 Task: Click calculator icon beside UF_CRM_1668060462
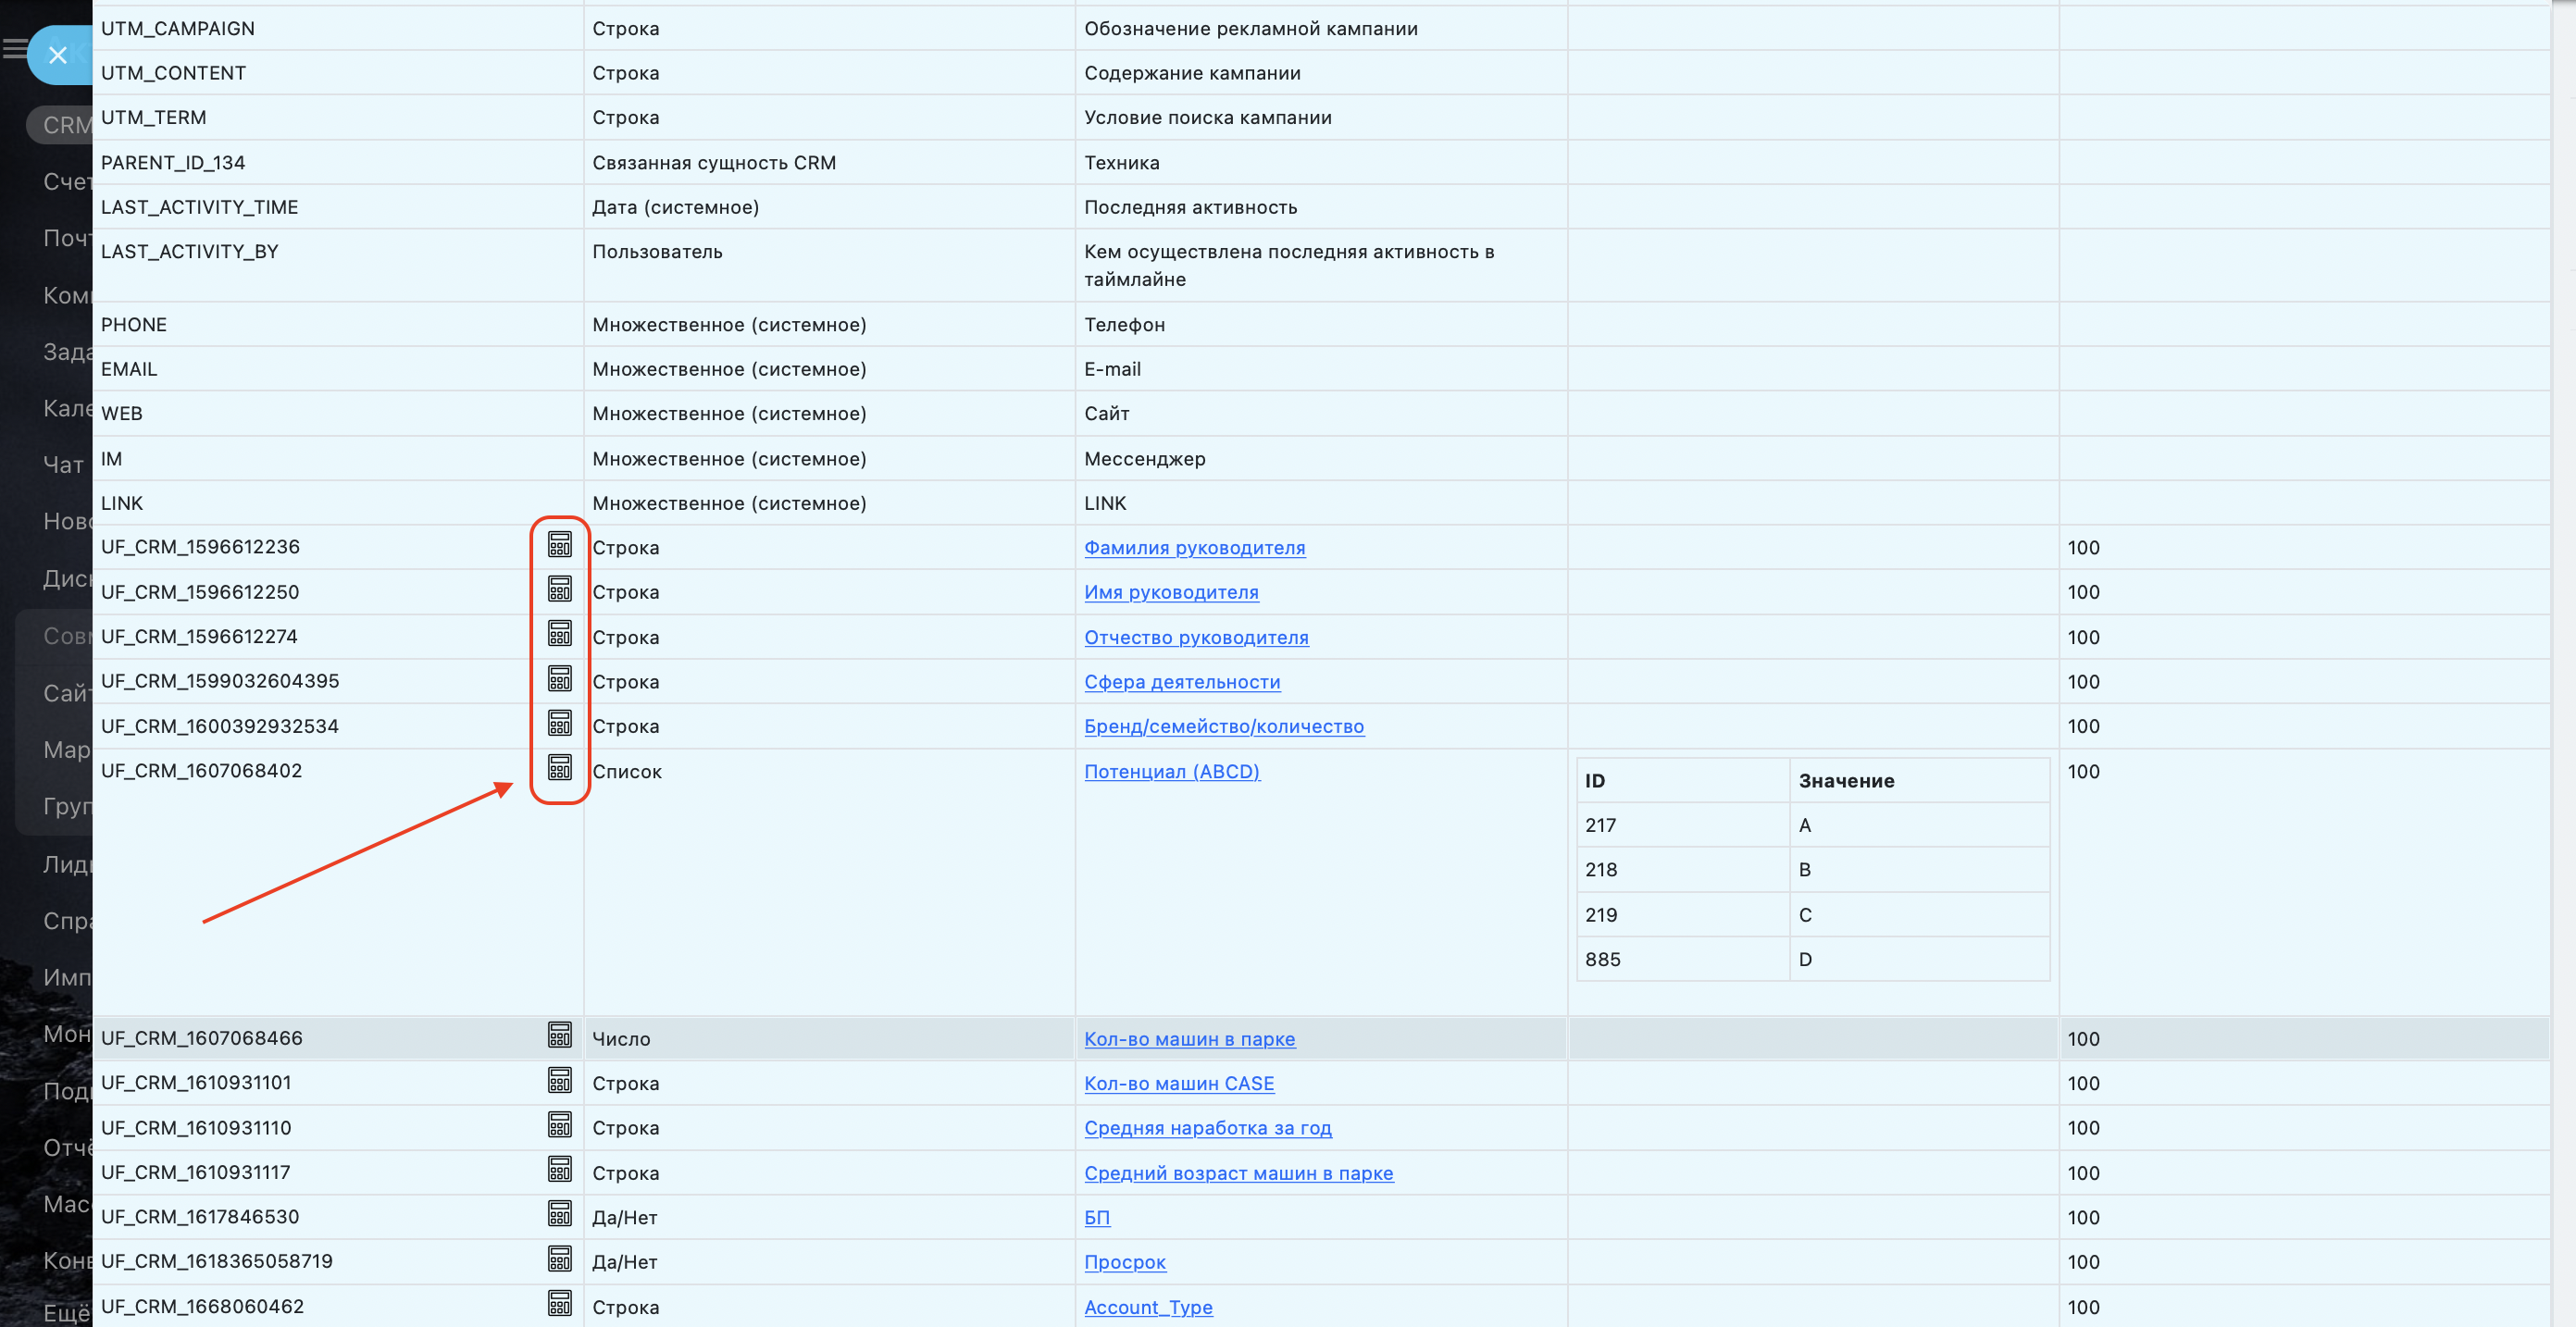click(x=559, y=1304)
